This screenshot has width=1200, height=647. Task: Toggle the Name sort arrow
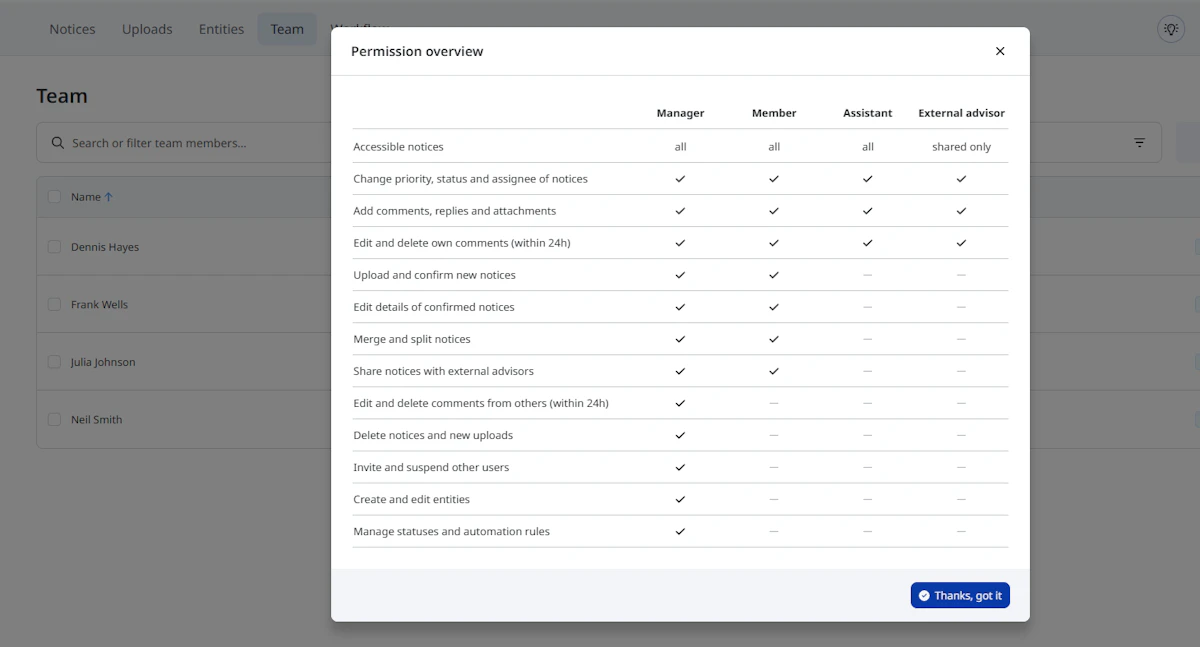(109, 197)
